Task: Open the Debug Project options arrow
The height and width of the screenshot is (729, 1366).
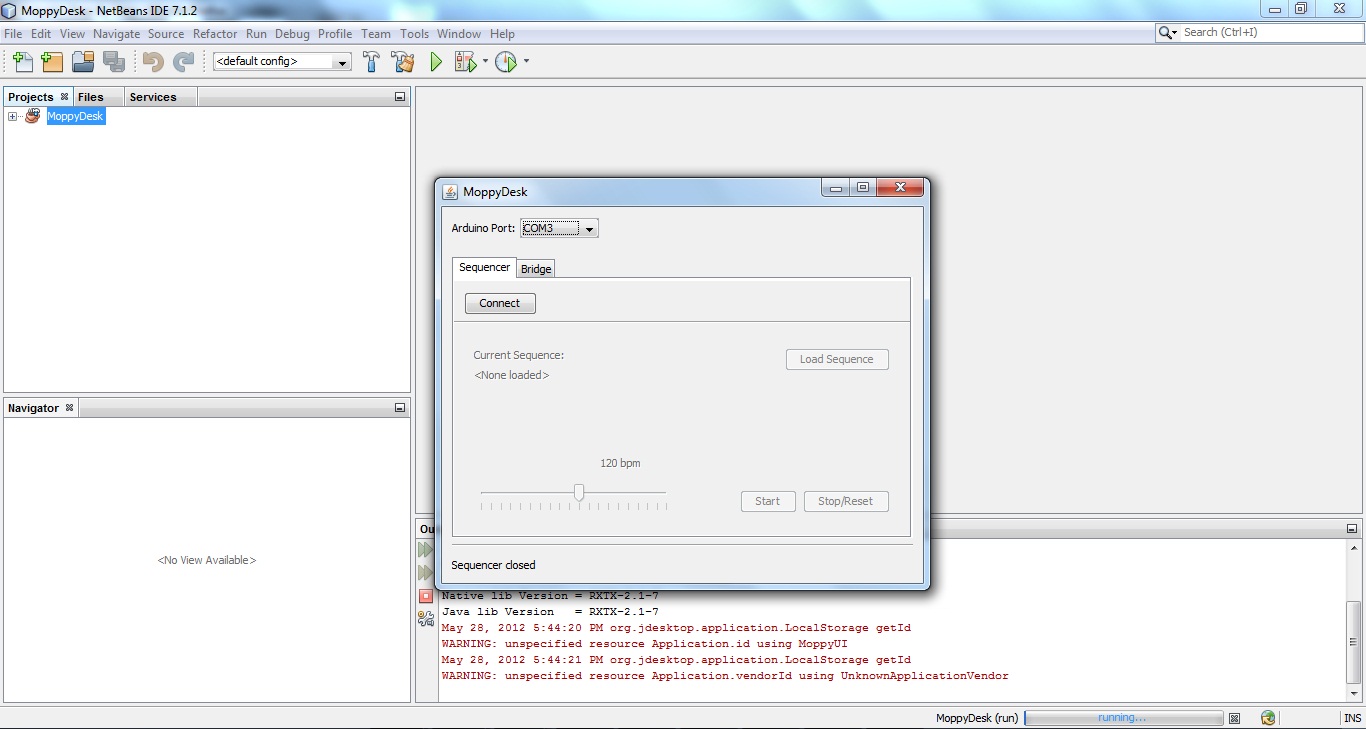Action: (485, 62)
